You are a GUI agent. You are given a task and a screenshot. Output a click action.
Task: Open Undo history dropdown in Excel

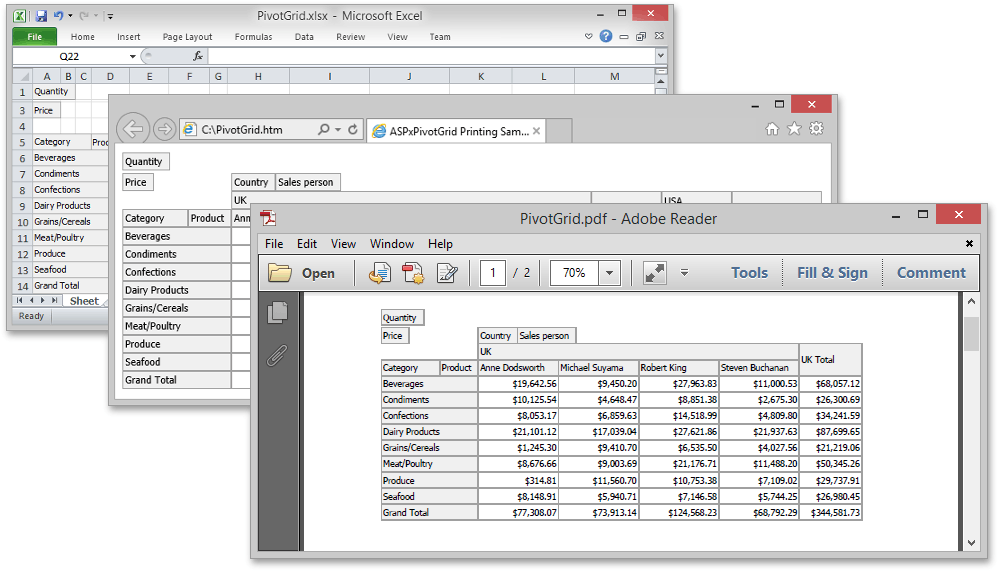coord(70,16)
